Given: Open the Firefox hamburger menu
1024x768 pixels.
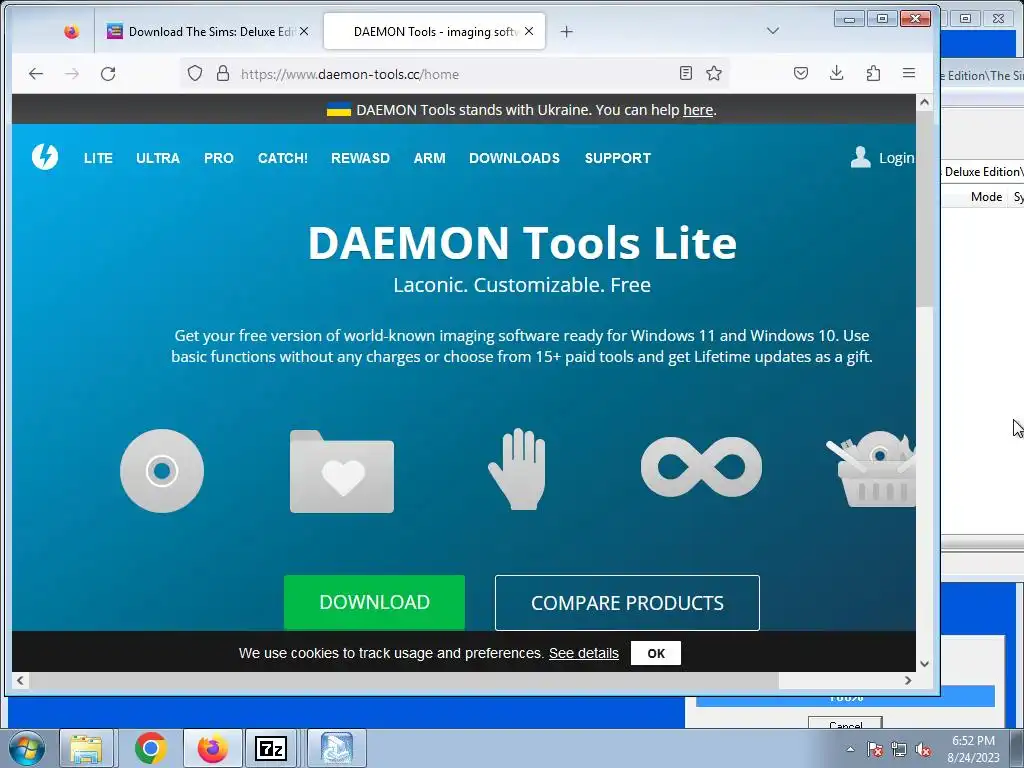Looking at the screenshot, I should 908,73.
